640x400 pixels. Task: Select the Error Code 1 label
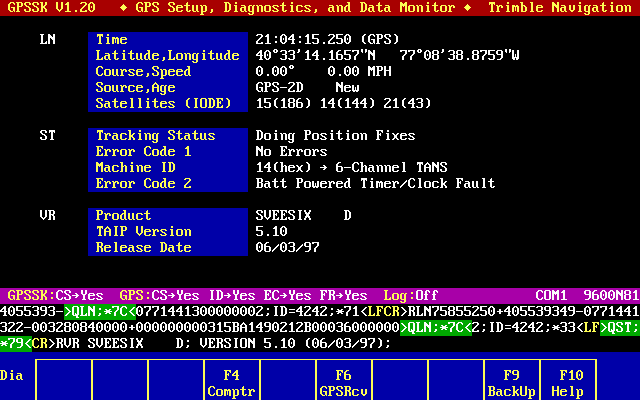(x=143, y=151)
